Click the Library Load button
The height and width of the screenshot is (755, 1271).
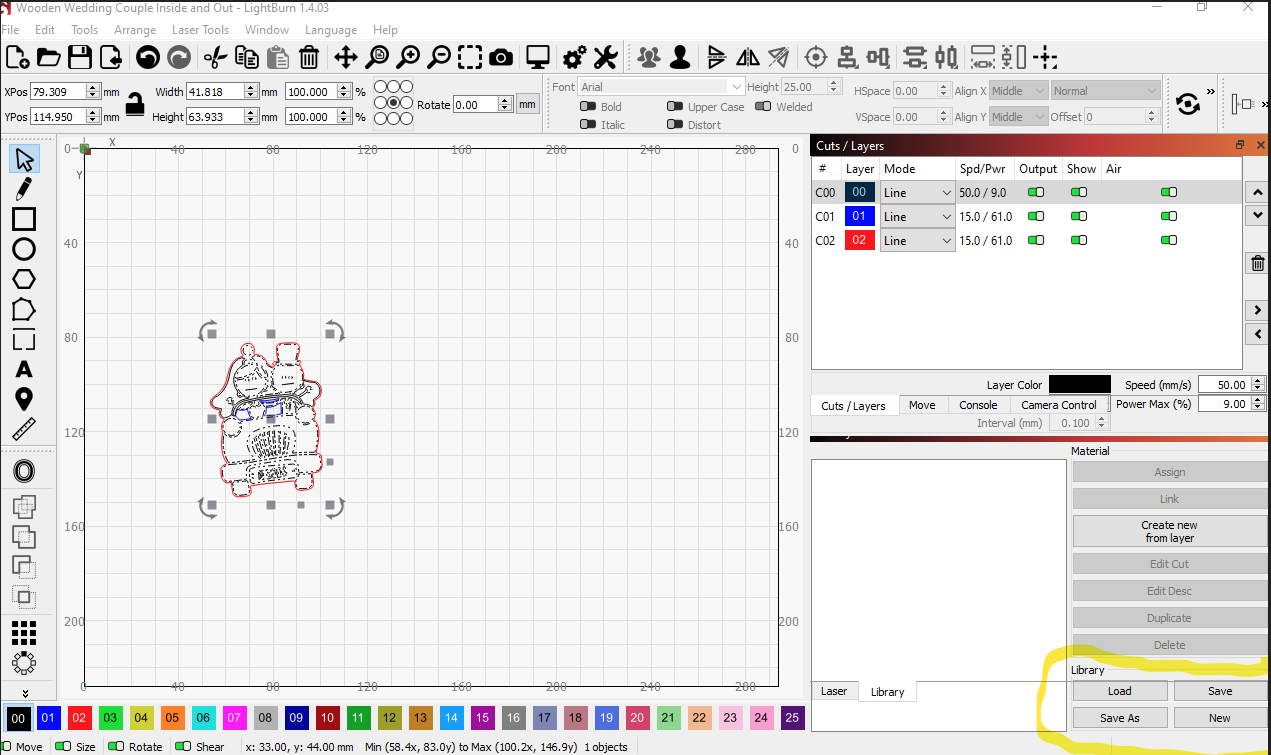[1120, 691]
